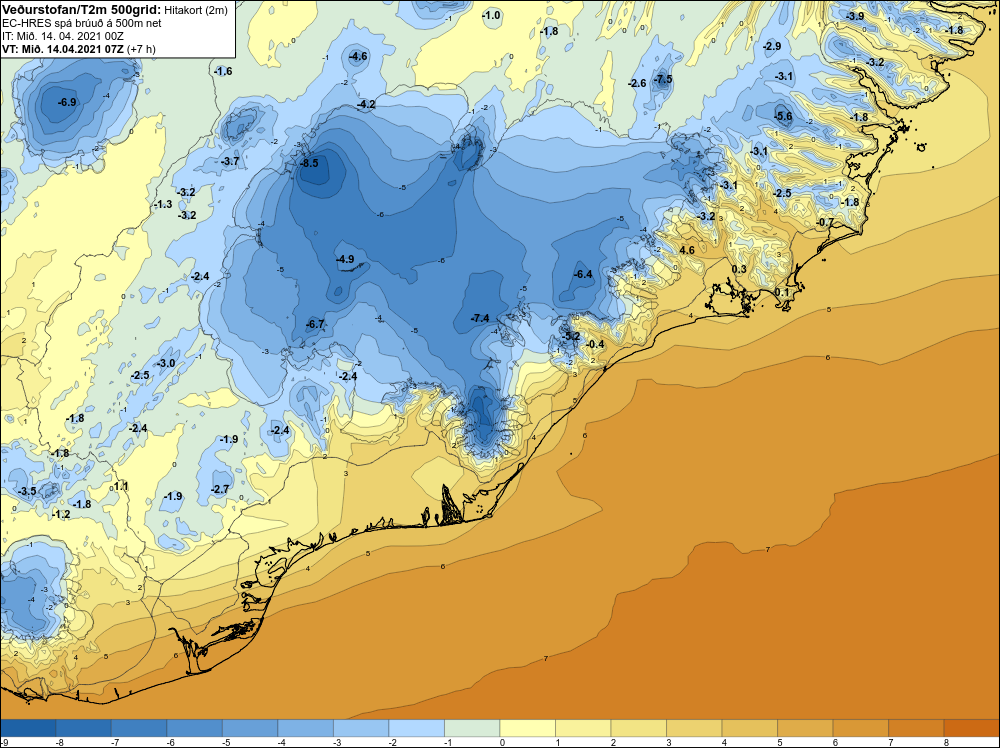Select the -3.5 temperature reading
1000x748 pixels.
pyautogui.click(x=27, y=491)
